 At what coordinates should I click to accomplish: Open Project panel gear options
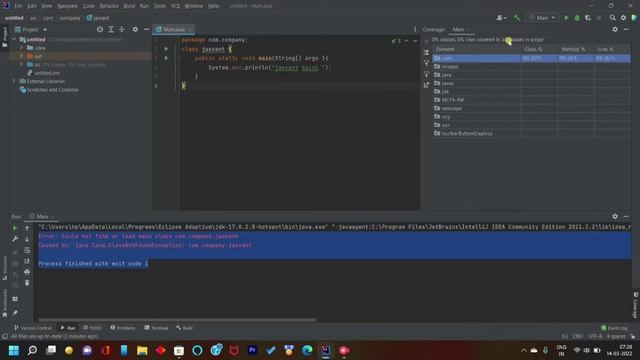135,29
